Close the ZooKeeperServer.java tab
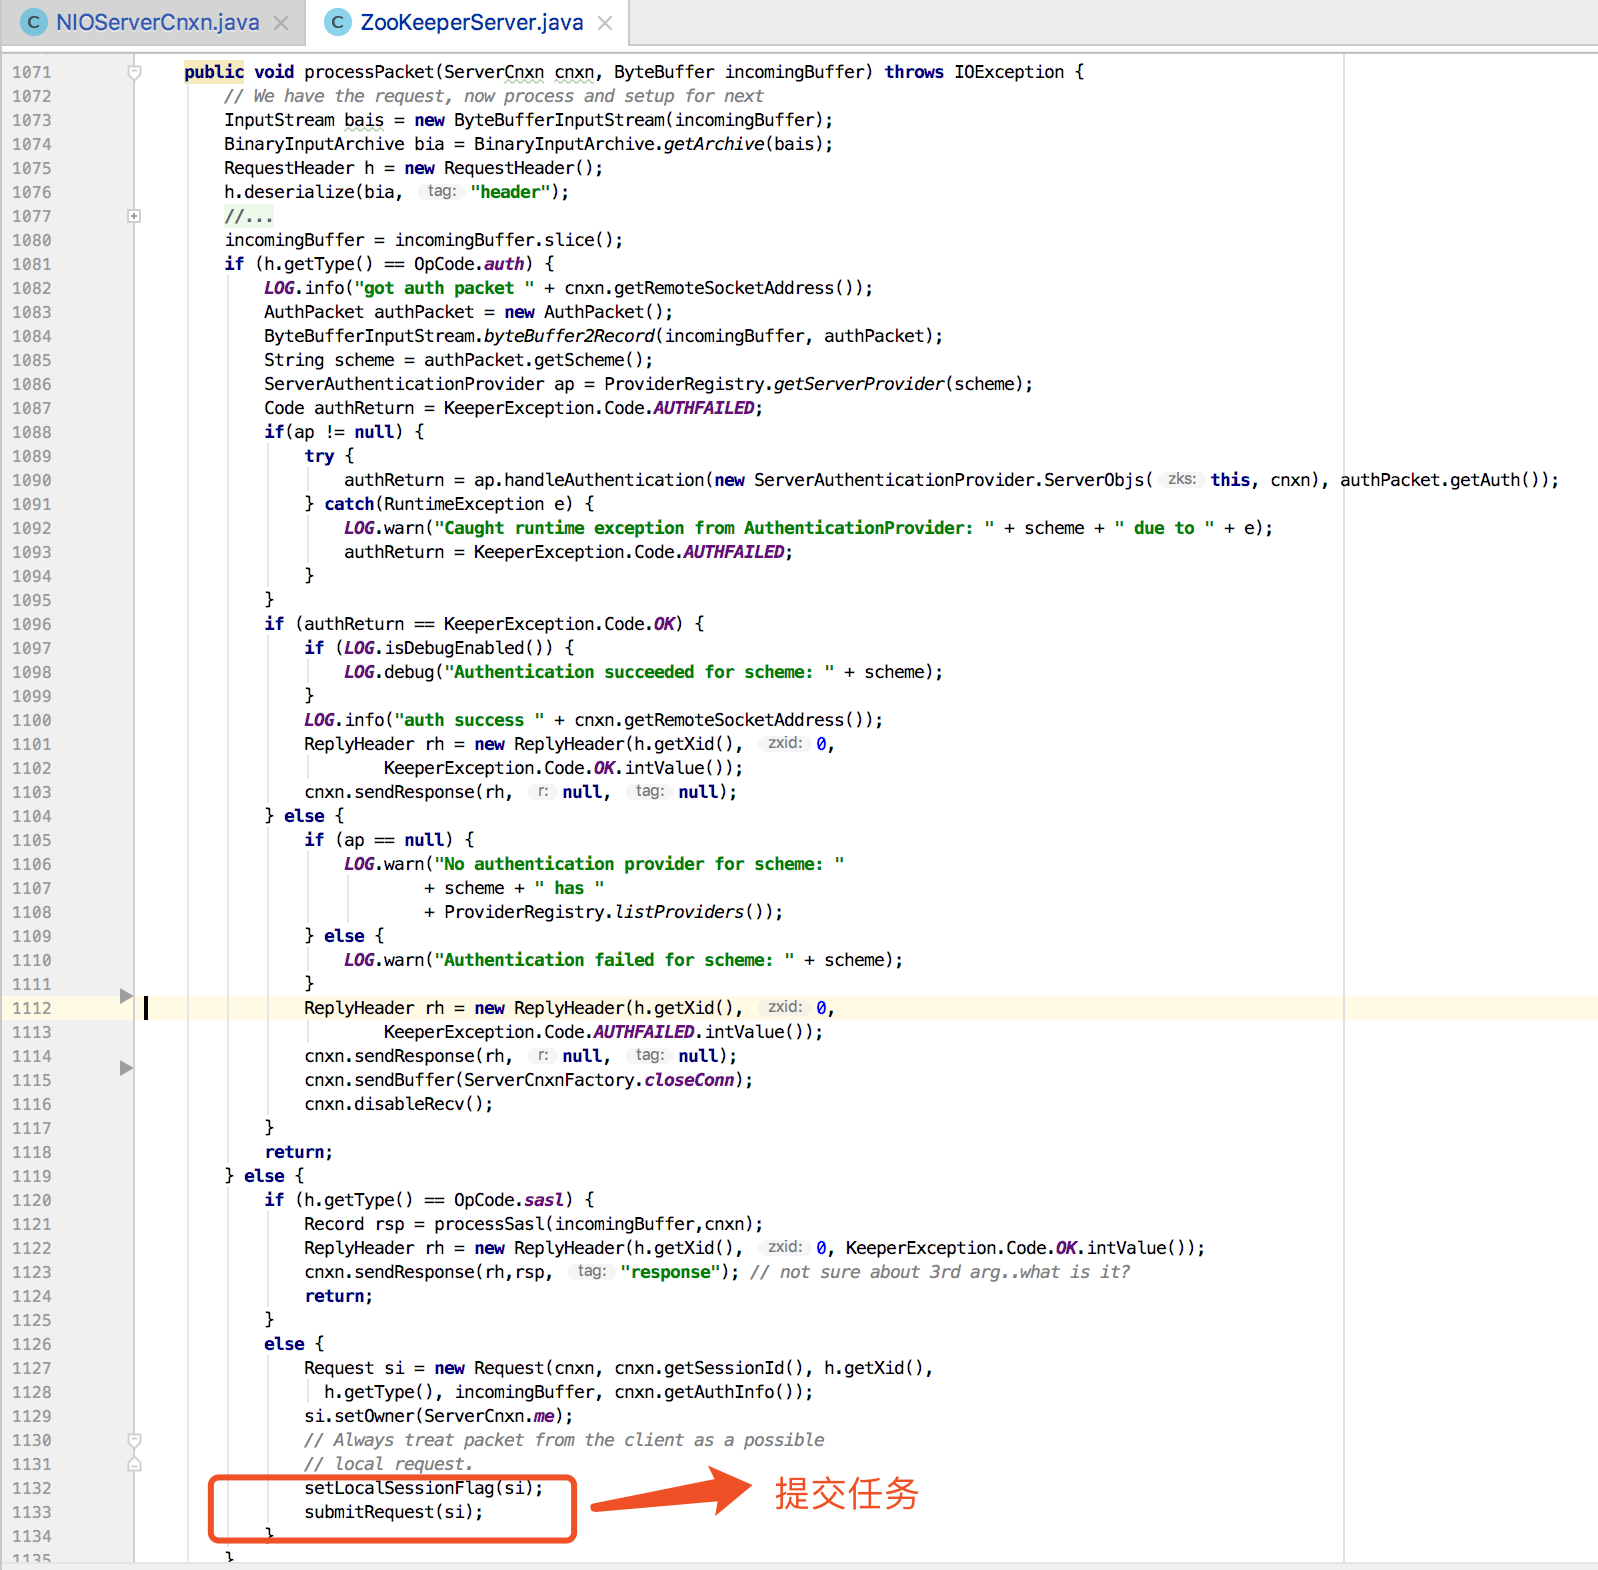The width and height of the screenshot is (1598, 1570). coord(605,23)
